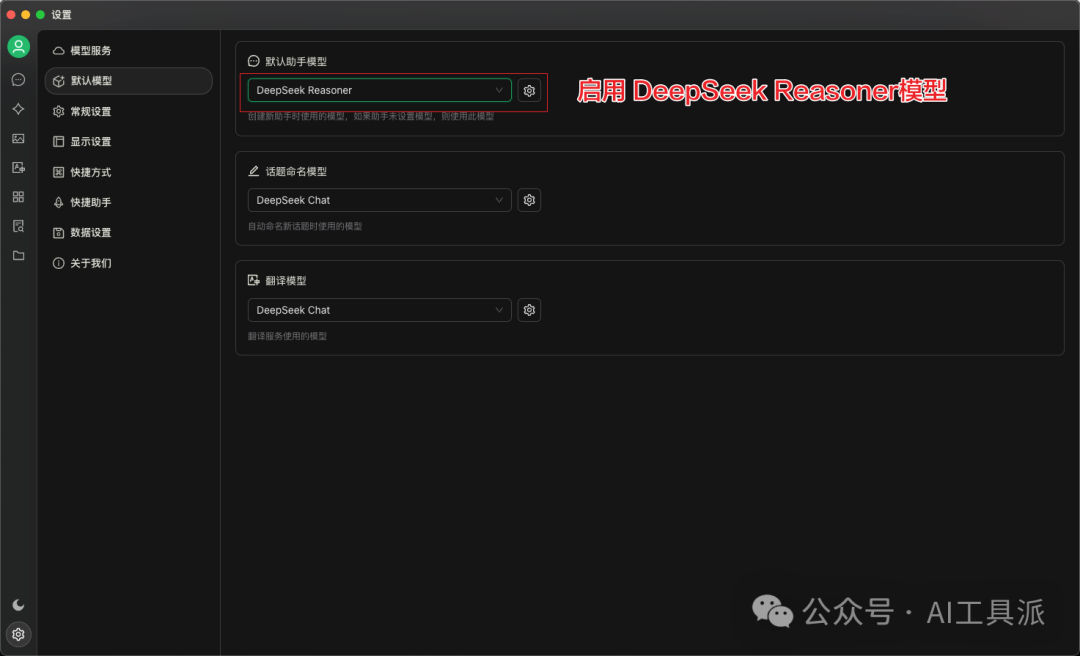Image resolution: width=1080 pixels, height=656 pixels.
Task: Expand the 翻译模型 DeepSeek Chat dropdown
Action: point(380,310)
